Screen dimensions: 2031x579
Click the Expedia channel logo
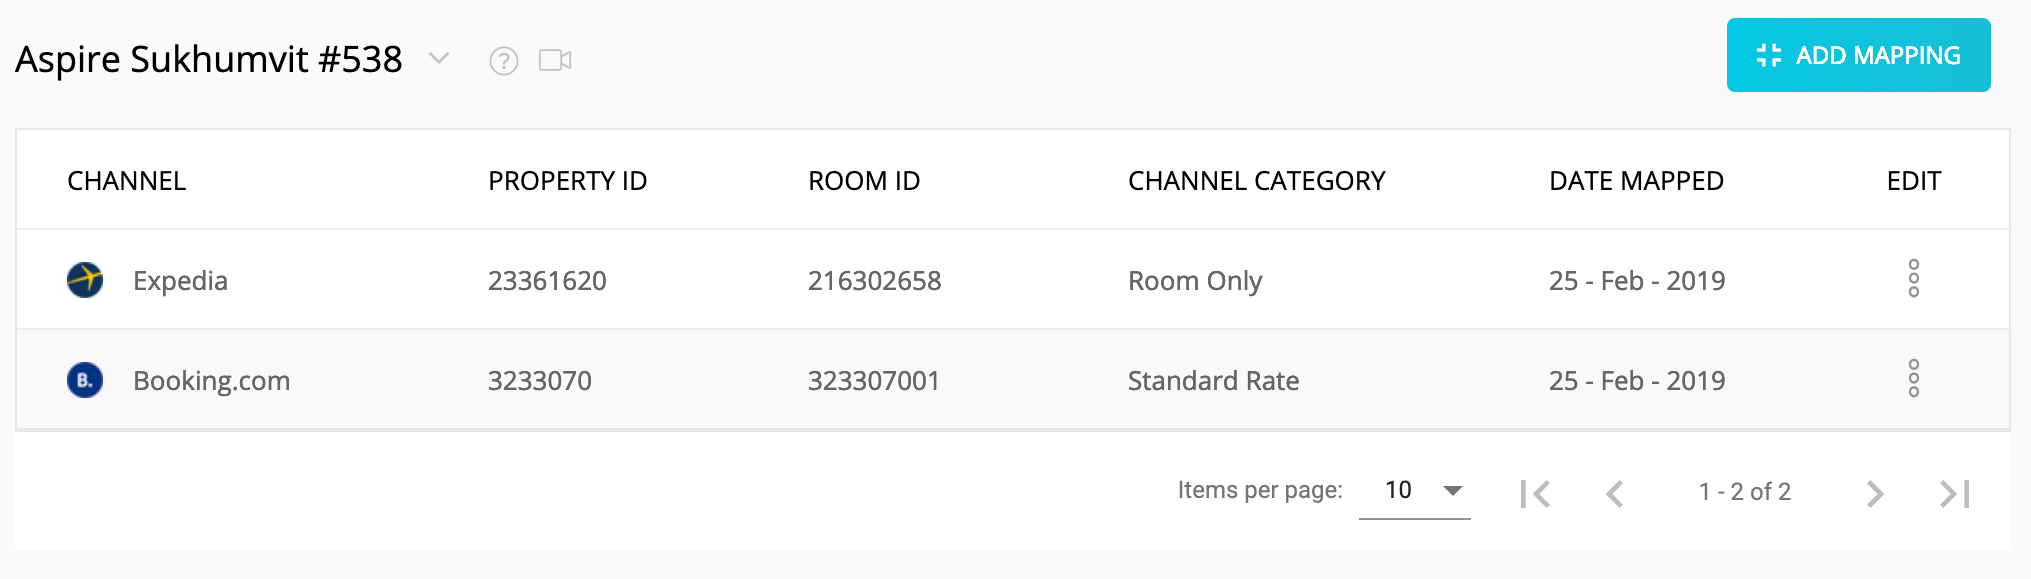click(x=85, y=280)
